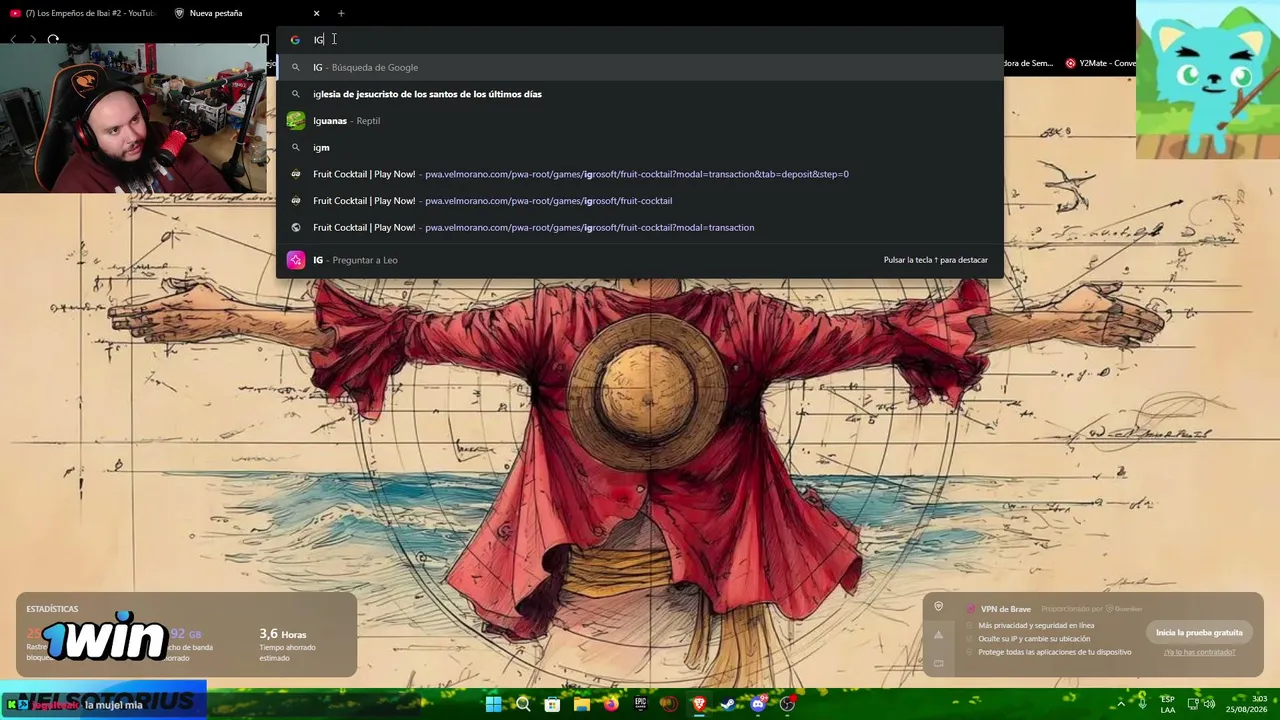Viewport: 1280px width, 720px height.
Task: Reload the page with the refresh icon
Action: 53,40
